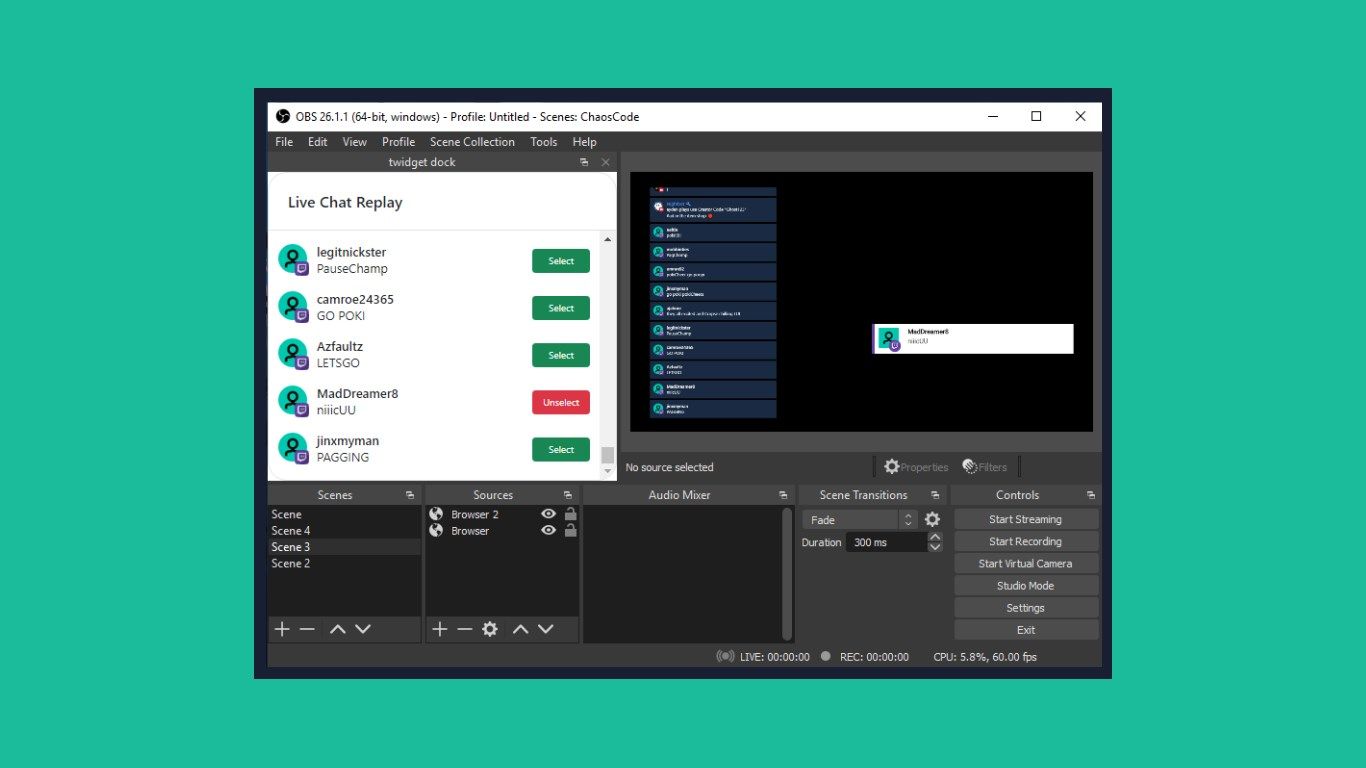1366x768 pixels.
Task: Click jinxmyman's avatar icon
Action: tap(293, 448)
